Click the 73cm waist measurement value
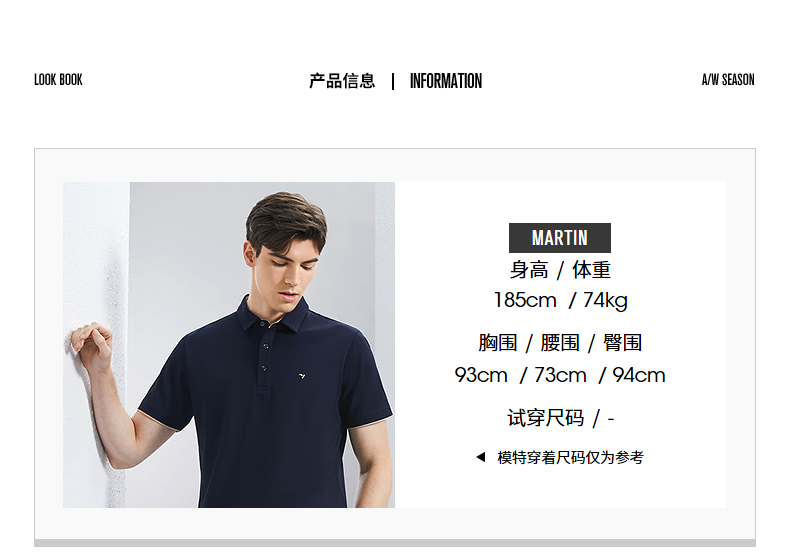The height and width of the screenshot is (553, 790). coord(560,375)
